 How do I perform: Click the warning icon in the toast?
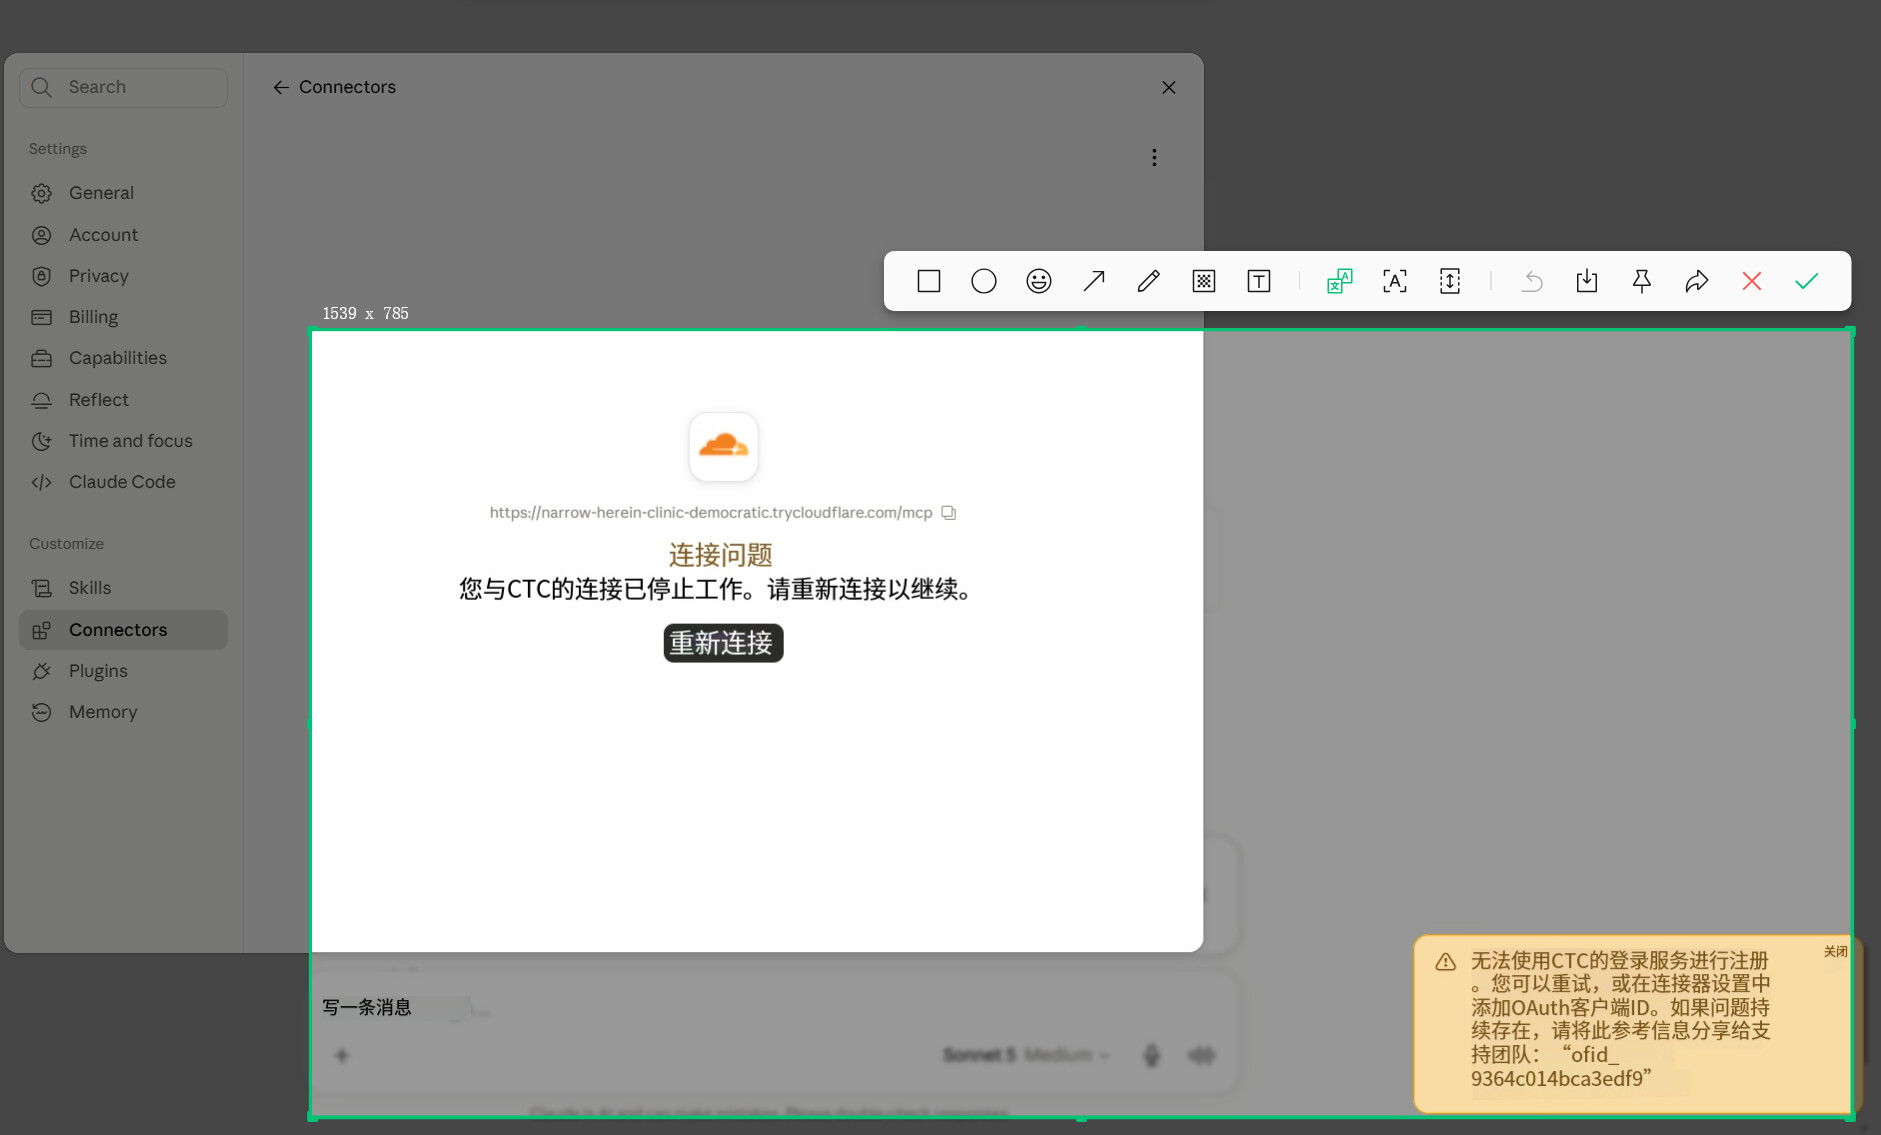pyautogui.click(x=1446, y=962)
